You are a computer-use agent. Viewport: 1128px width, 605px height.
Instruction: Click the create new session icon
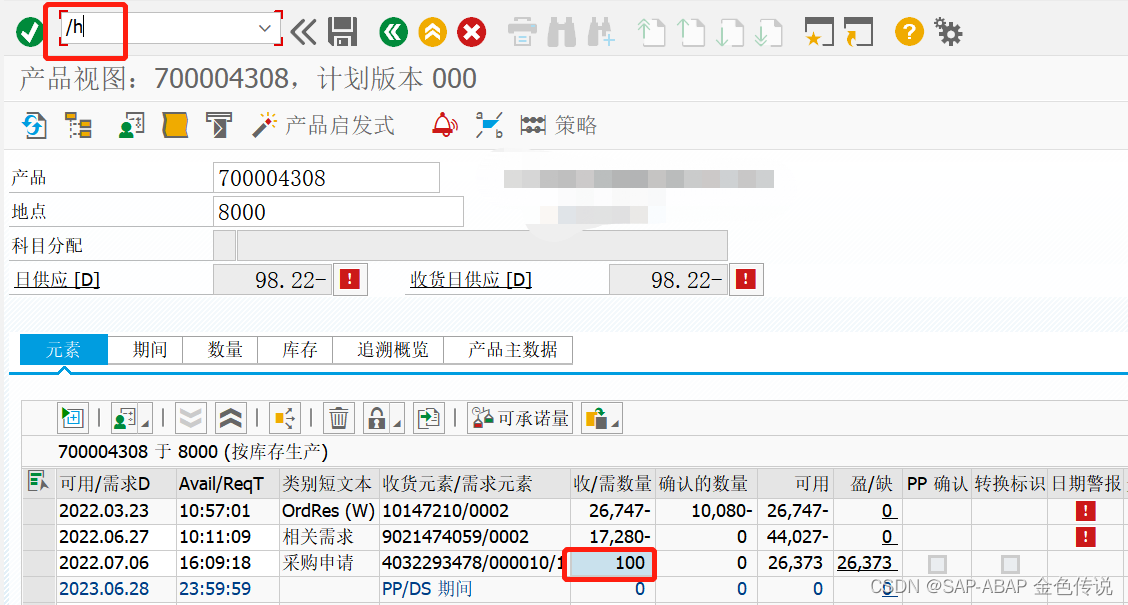pos(819,32)
